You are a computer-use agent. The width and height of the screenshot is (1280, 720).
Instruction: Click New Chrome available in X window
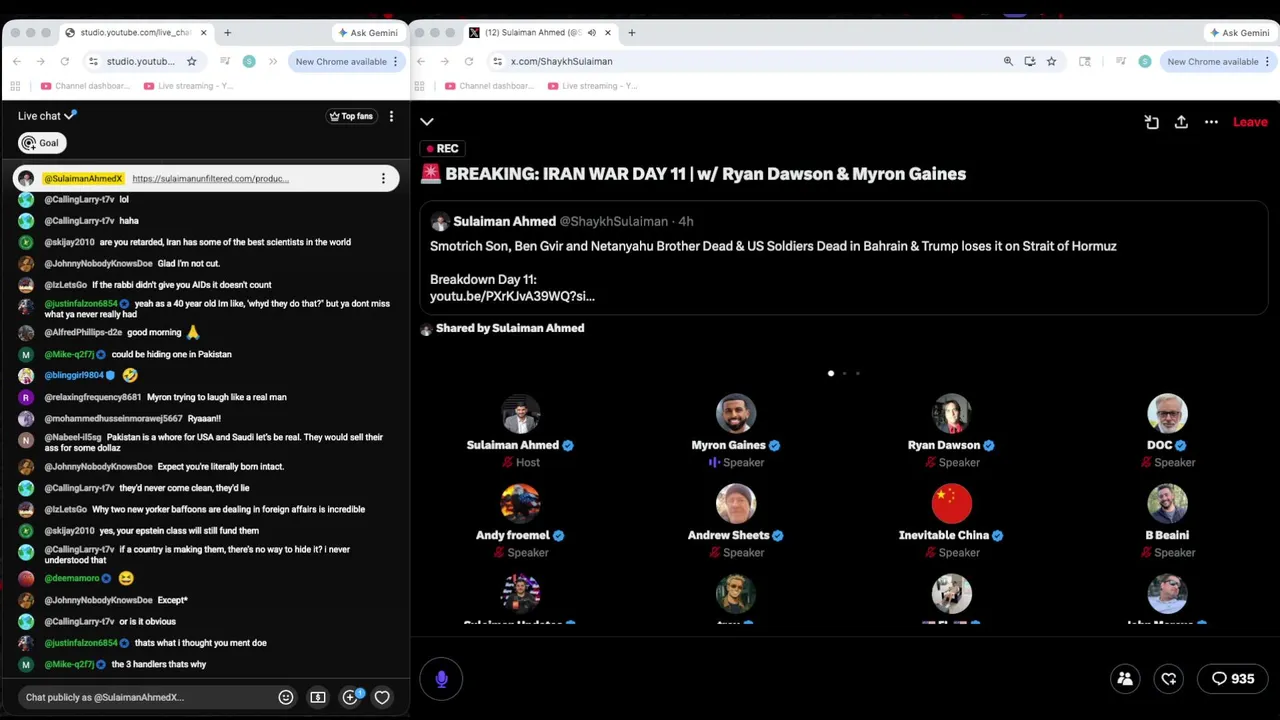click(x=1219, y=61)
